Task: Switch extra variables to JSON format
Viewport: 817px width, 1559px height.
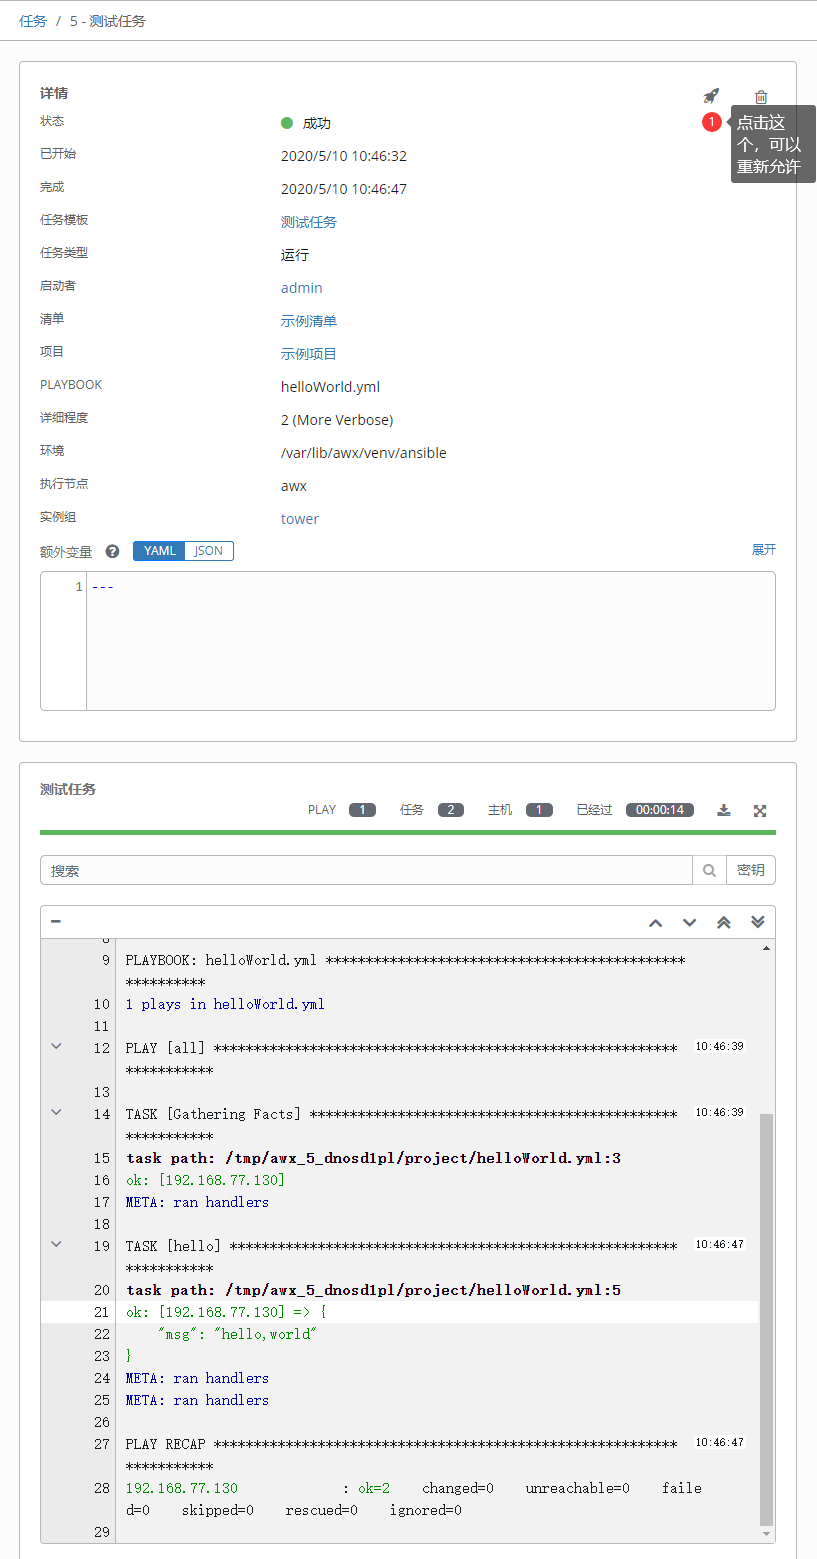Action: pyautogui.click(x=209, y=551)
